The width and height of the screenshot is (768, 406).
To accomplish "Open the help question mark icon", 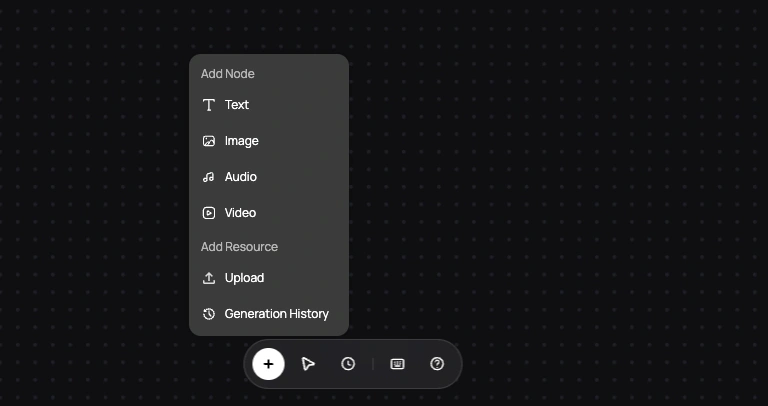I will point(437,364).
